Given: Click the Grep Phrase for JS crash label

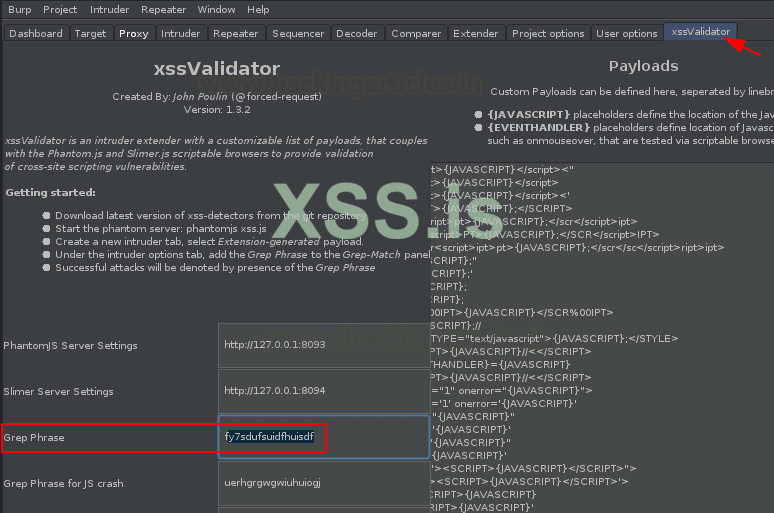Looking at the screenshot, I should coord(63,483).
